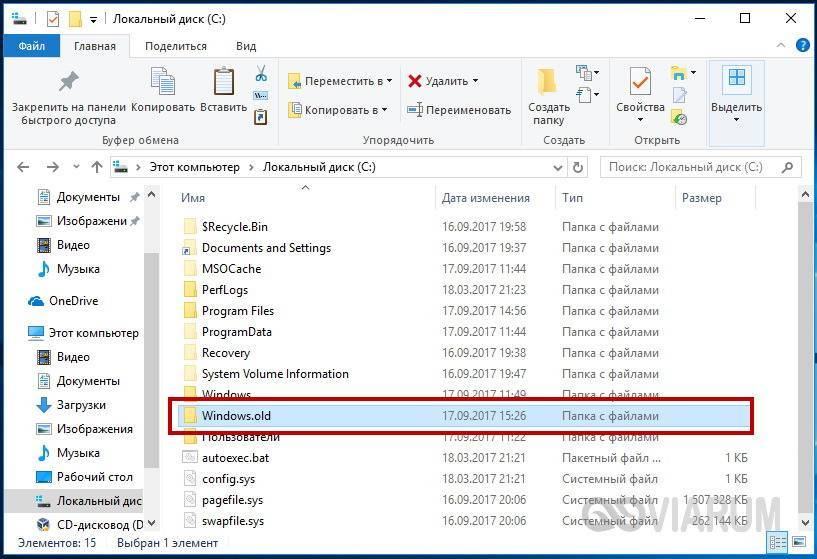817x559 pixels.
Task: Open the Move to (Переместить в) dropdown
Action: pos(339,81)
